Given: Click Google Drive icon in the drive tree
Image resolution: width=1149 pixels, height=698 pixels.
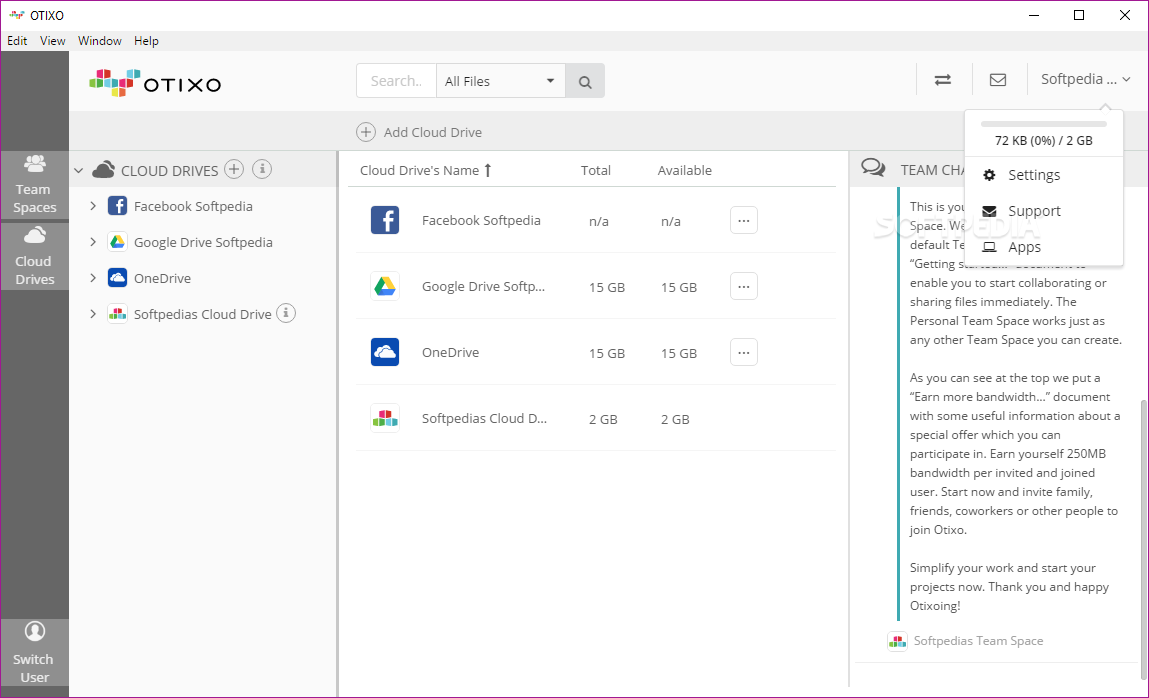Looking at the screenshot, I should click(117, 242).
